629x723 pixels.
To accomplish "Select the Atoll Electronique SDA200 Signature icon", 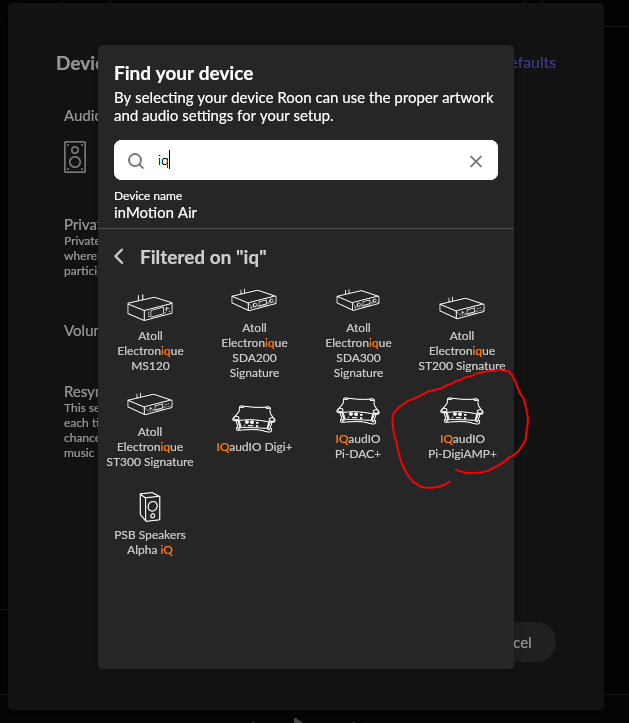I will (254, 300).
